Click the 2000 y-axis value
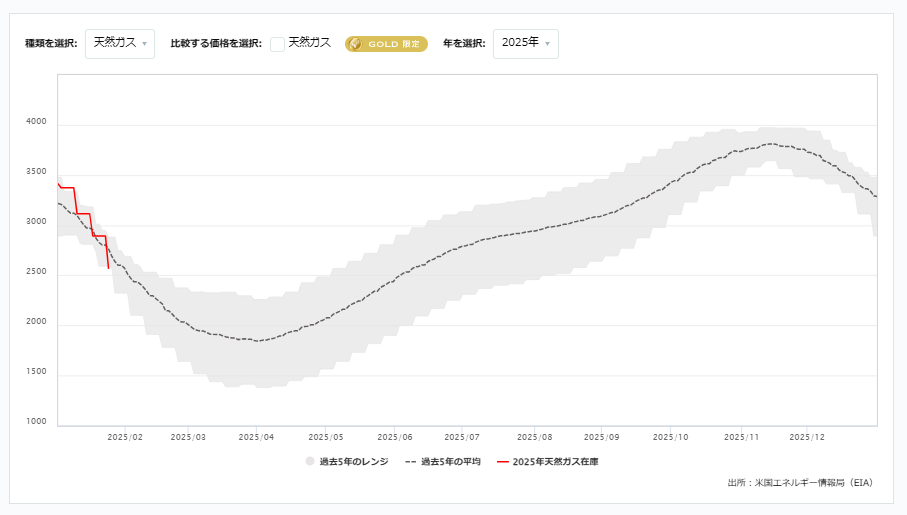Viewport: 907px width, 515px height. pos(36,322)
